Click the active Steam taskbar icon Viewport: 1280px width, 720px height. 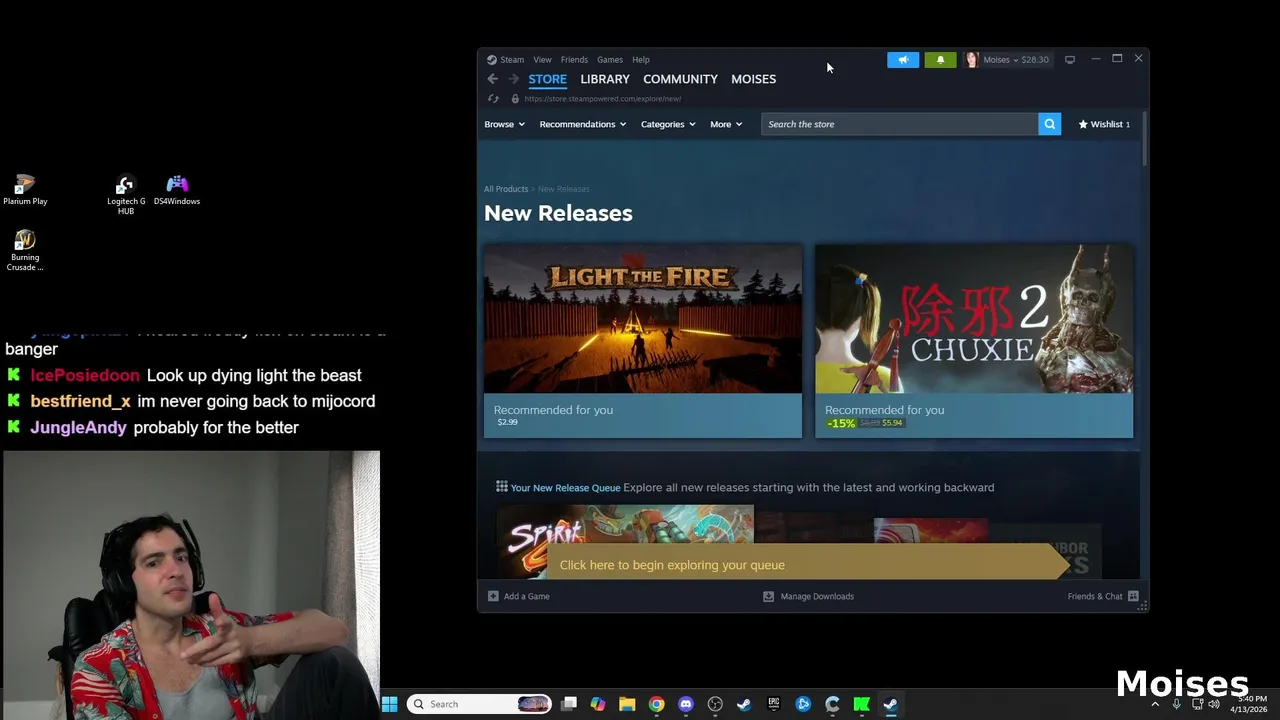coord(890,704)
